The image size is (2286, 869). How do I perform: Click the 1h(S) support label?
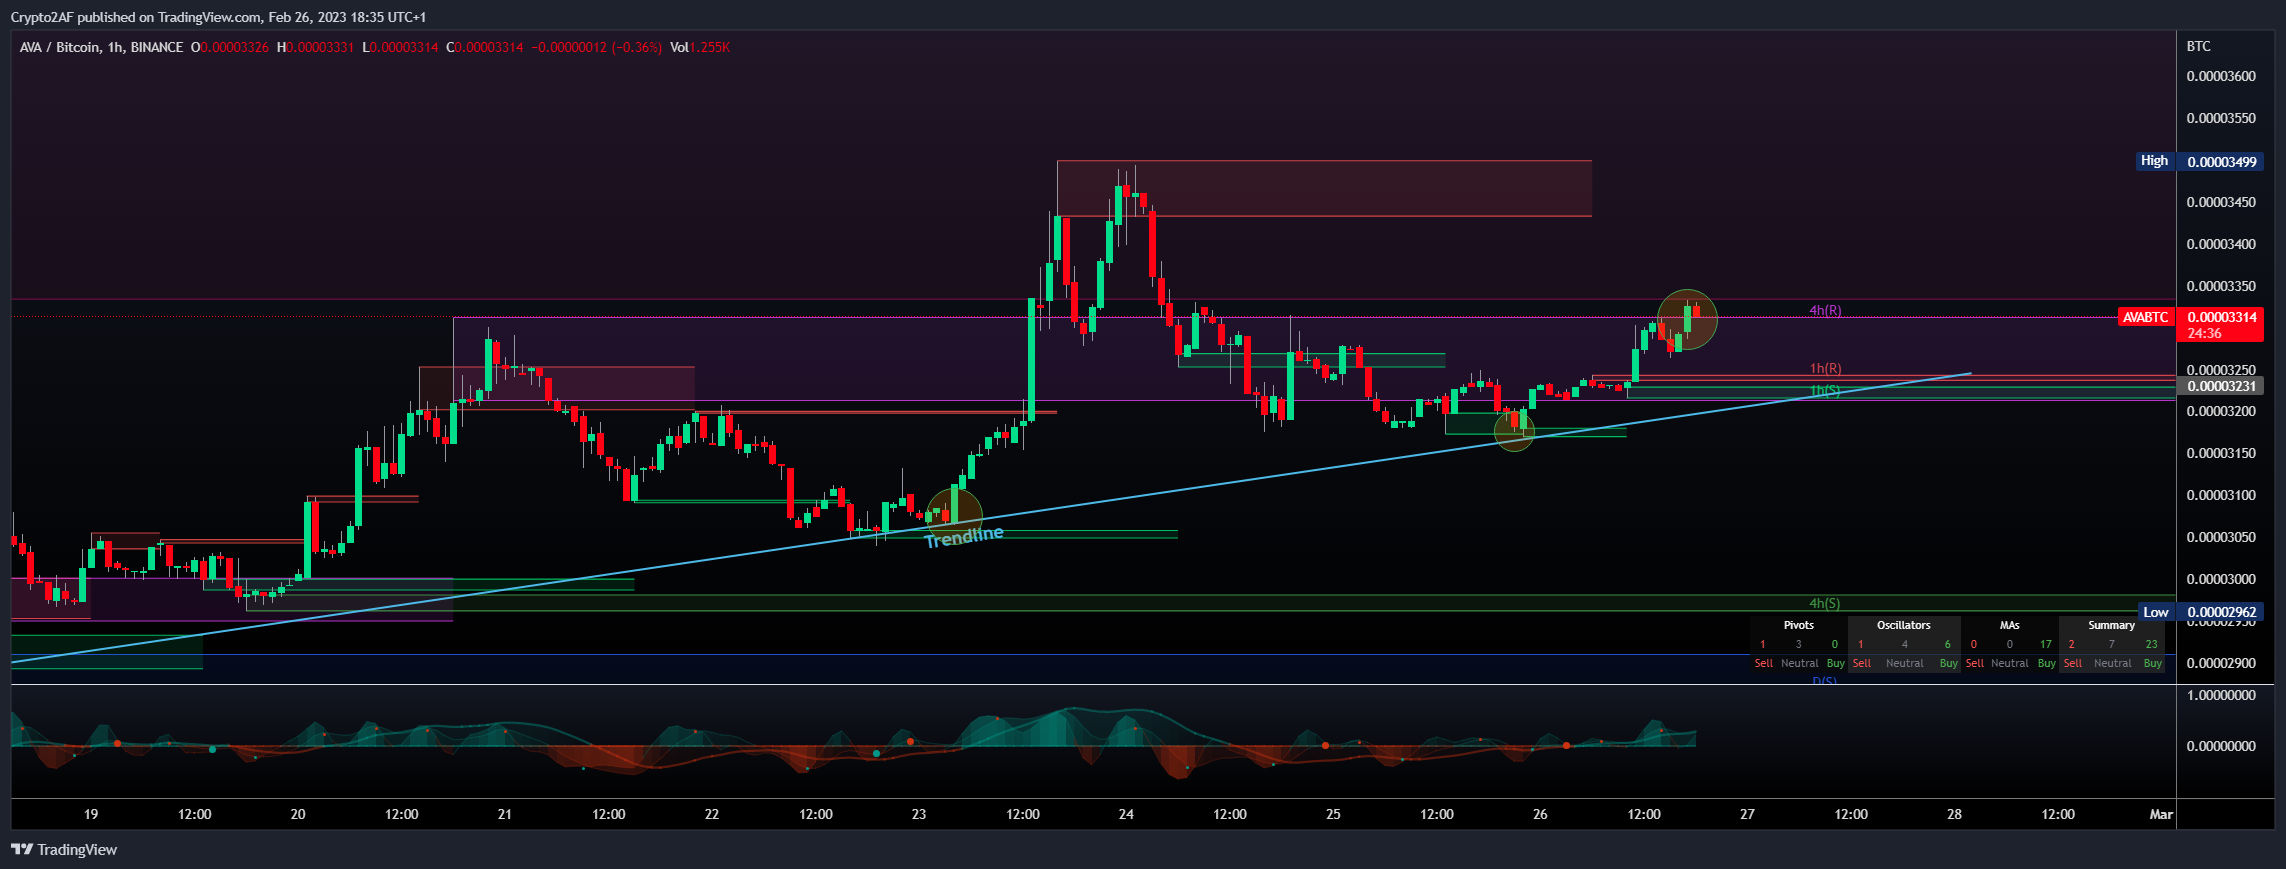1825,390
